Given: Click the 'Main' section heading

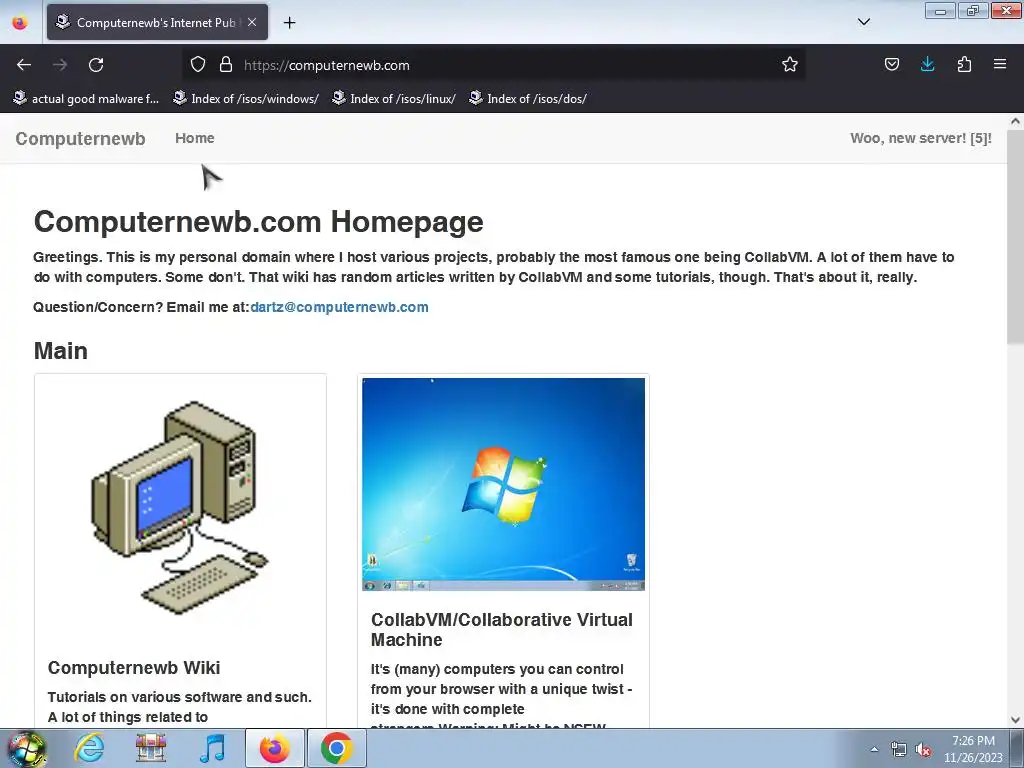Looking at the screenshot, I should (x=60, y=351).
